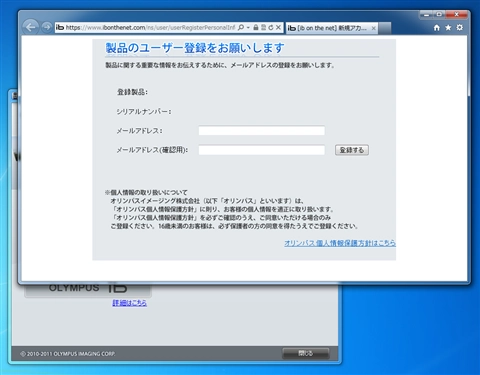Click the メールアドレス(確認用) input field
The width and height of the screenshot is (480, 375).
click(x=262, y=150)
